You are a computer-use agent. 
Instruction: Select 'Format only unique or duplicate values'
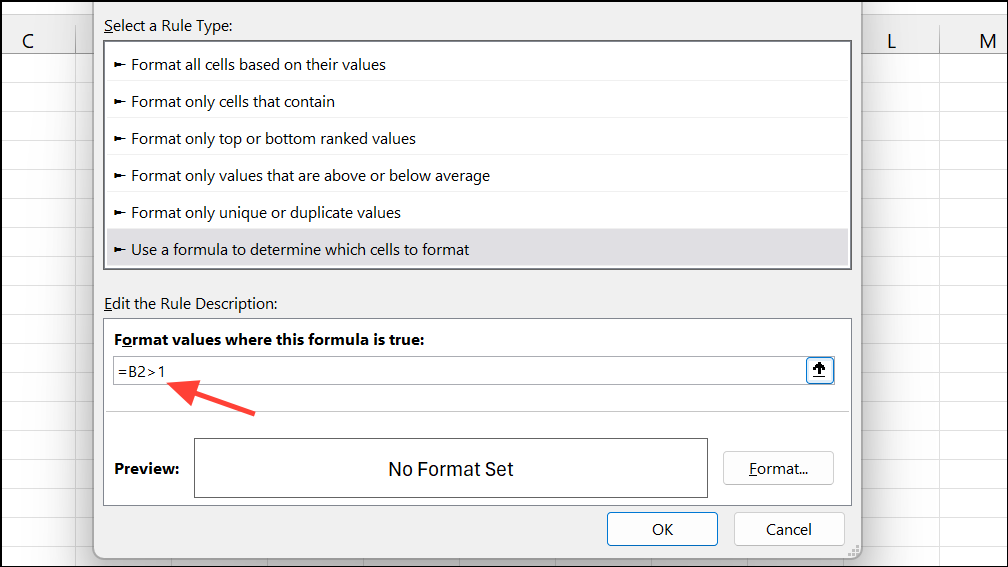[266, 212]
